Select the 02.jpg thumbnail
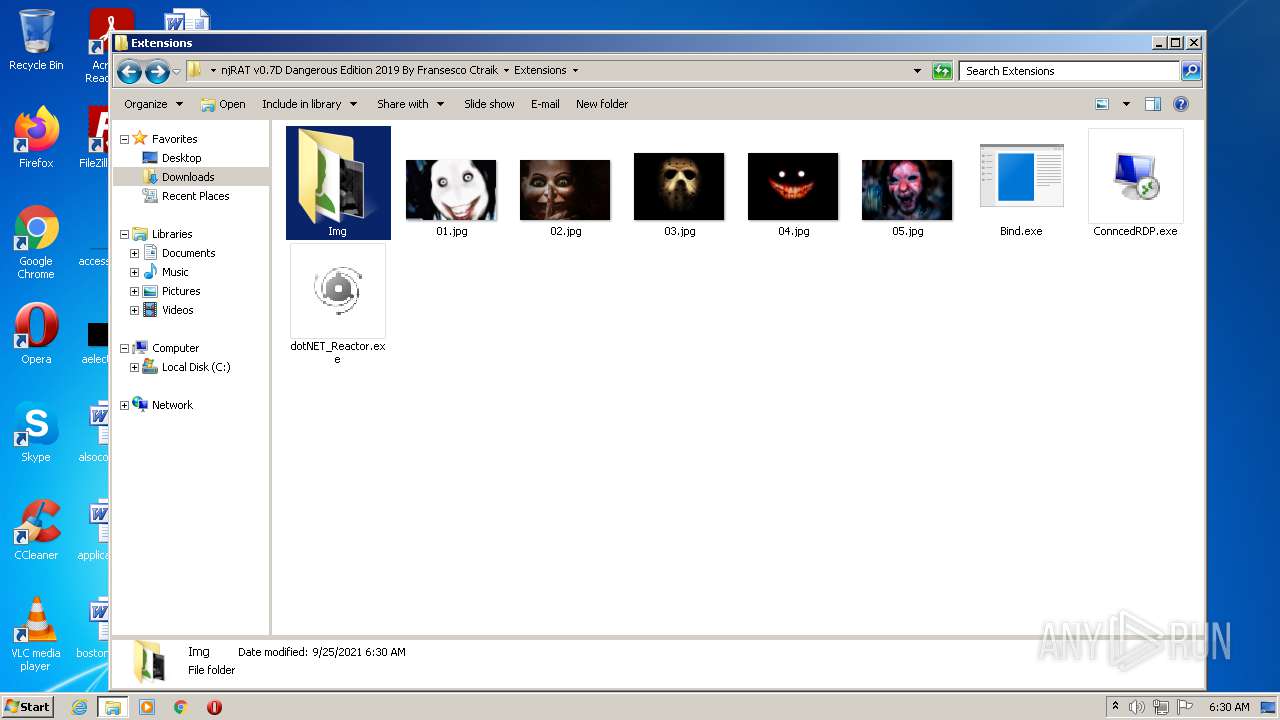Image resolution: width=1280 pixels, height=720 pixels. point(565,190)
